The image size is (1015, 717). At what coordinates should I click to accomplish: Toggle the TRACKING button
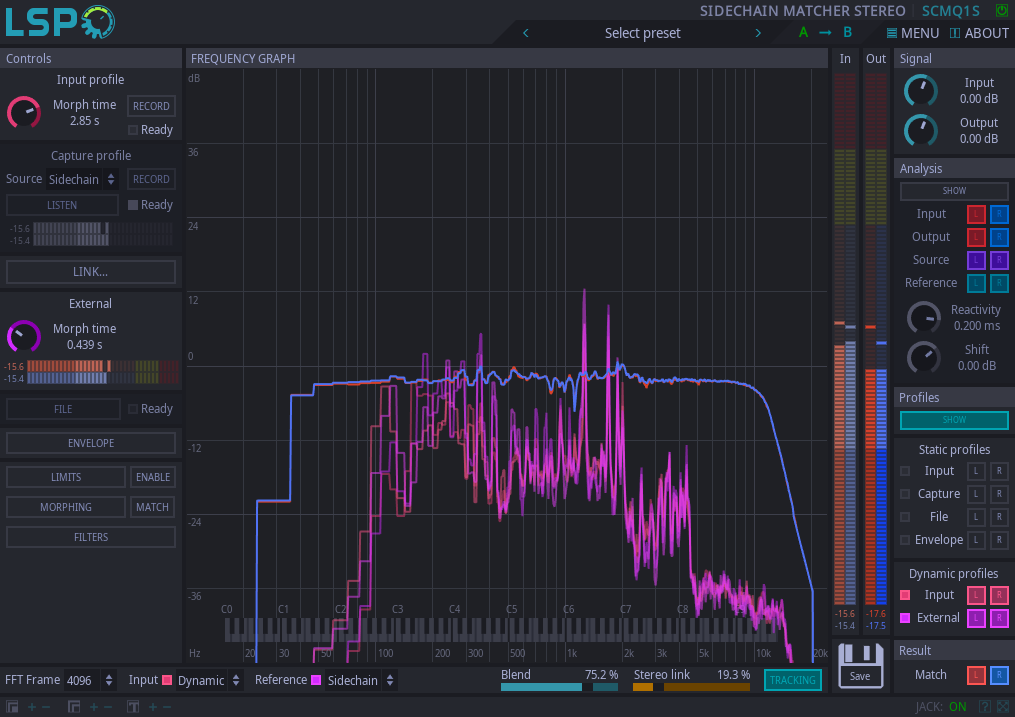(793, 680)
